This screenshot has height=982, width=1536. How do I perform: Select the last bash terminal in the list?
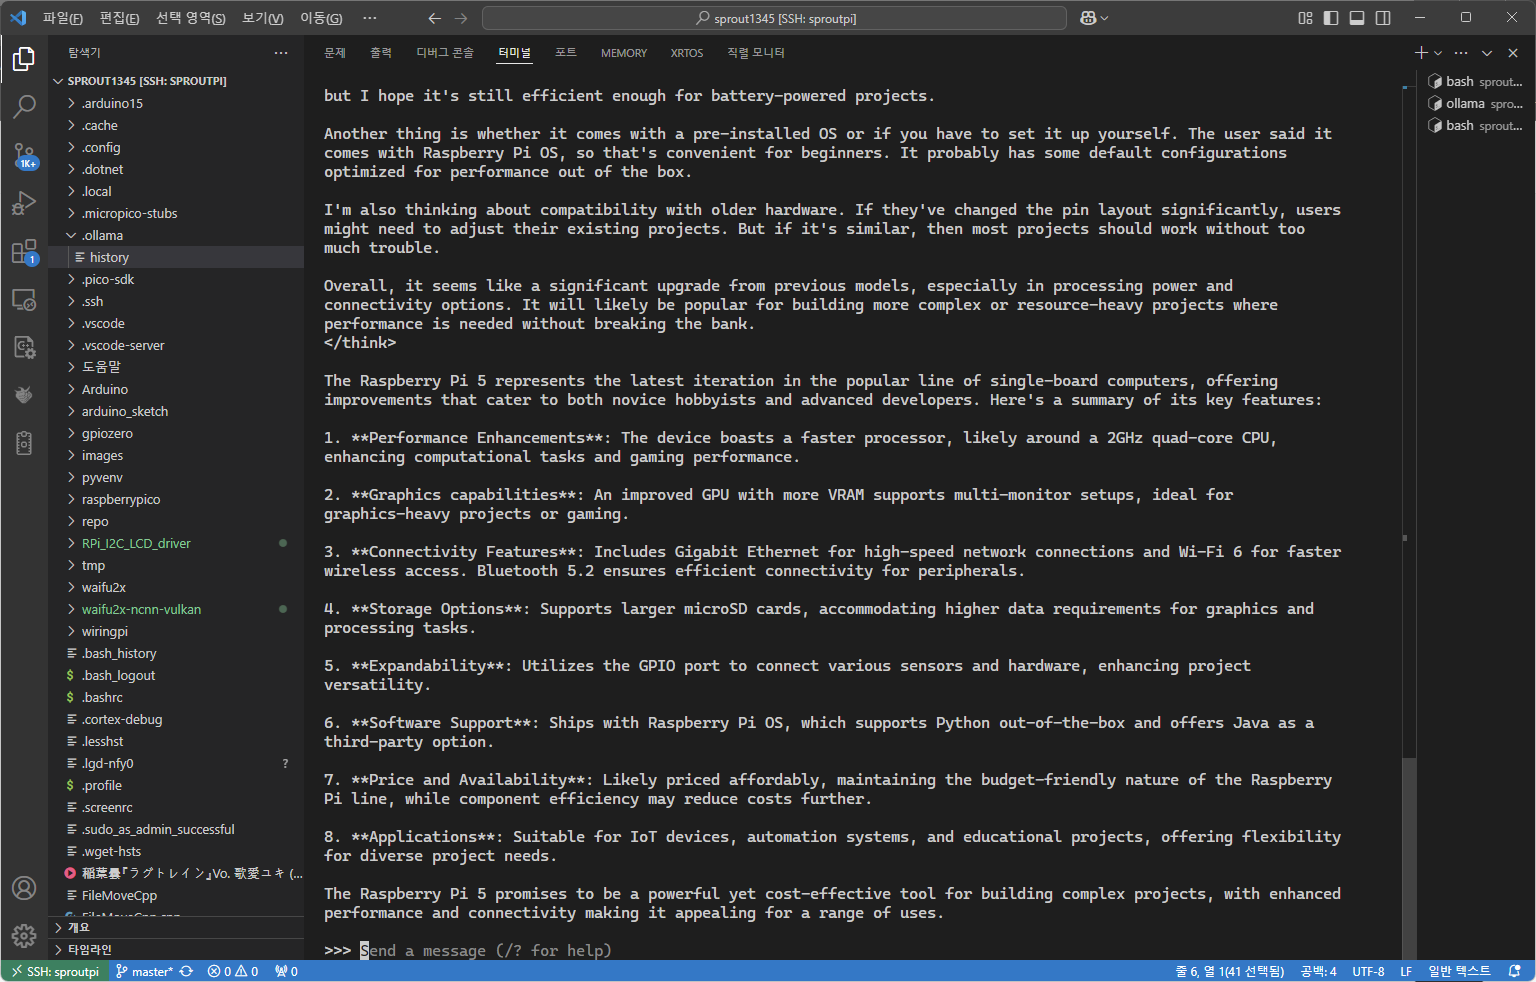1475,125
